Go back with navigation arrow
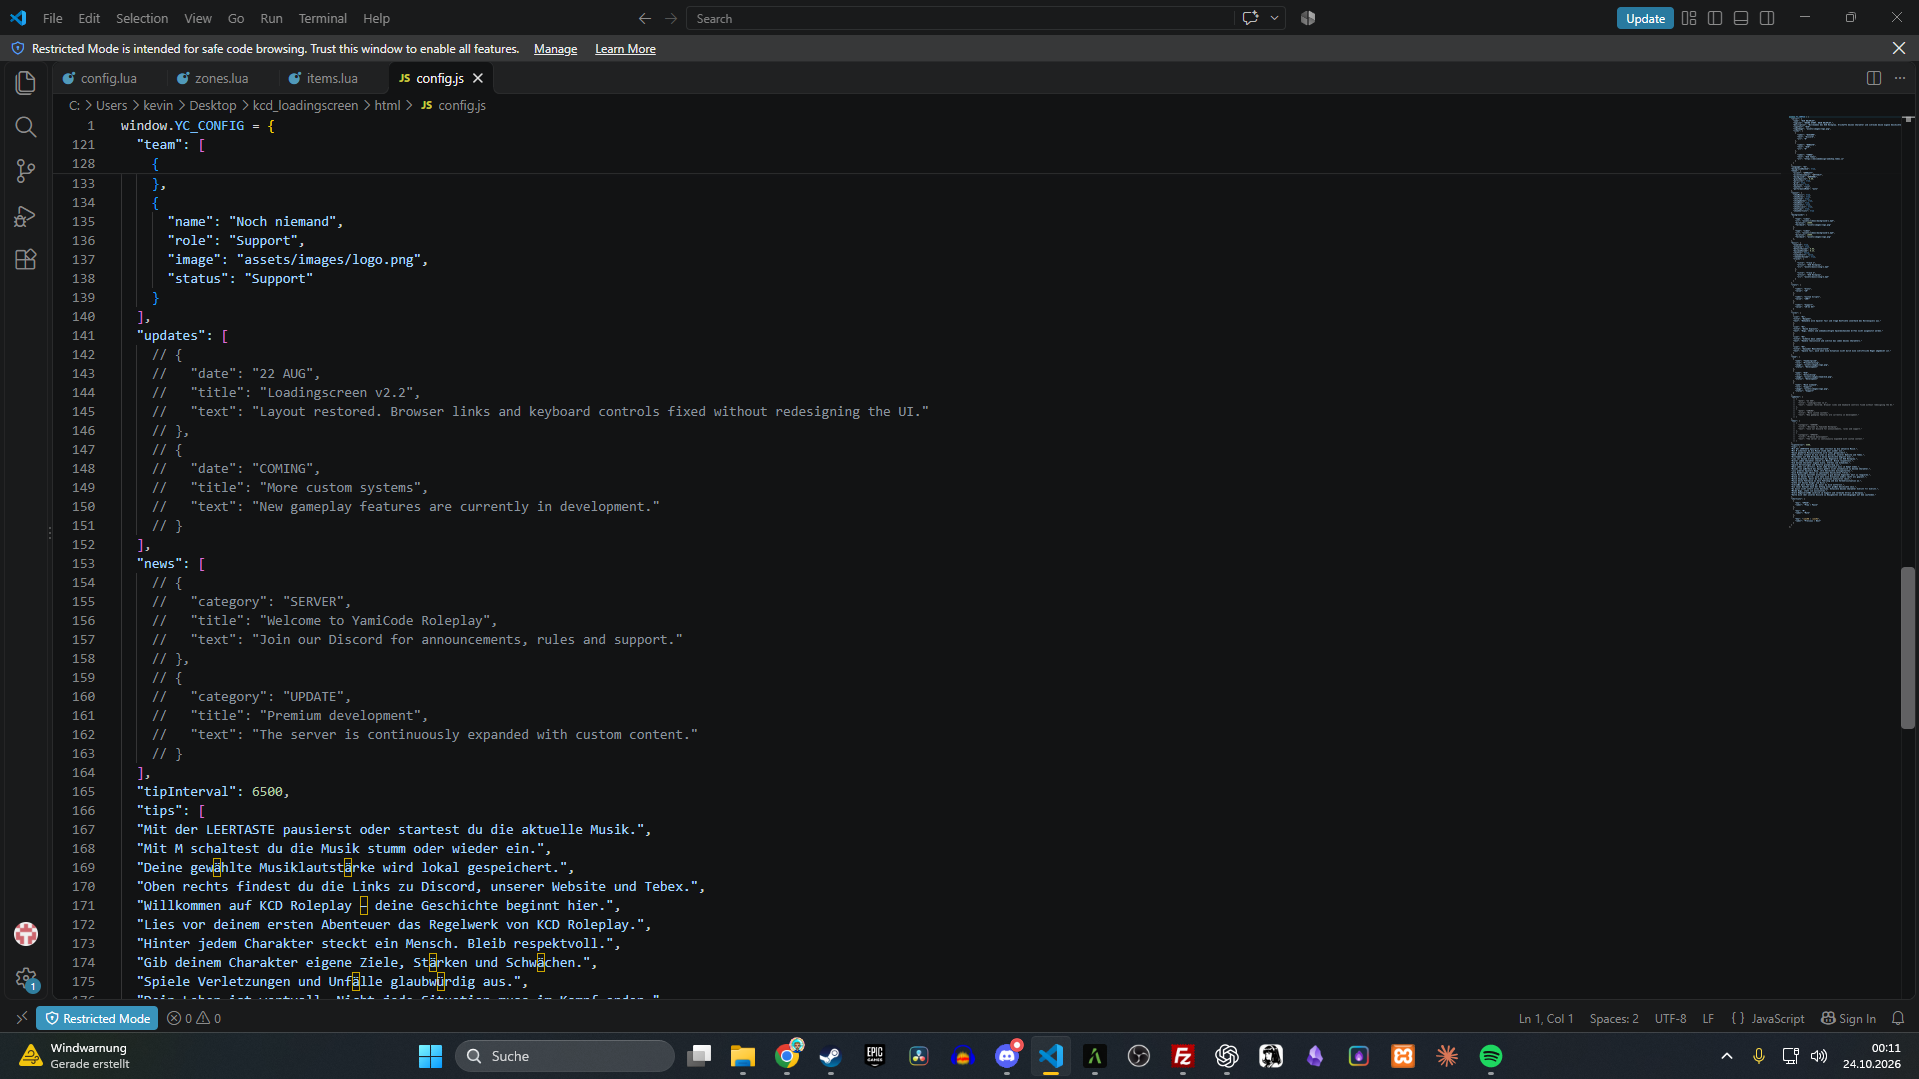 pos(645,18)
